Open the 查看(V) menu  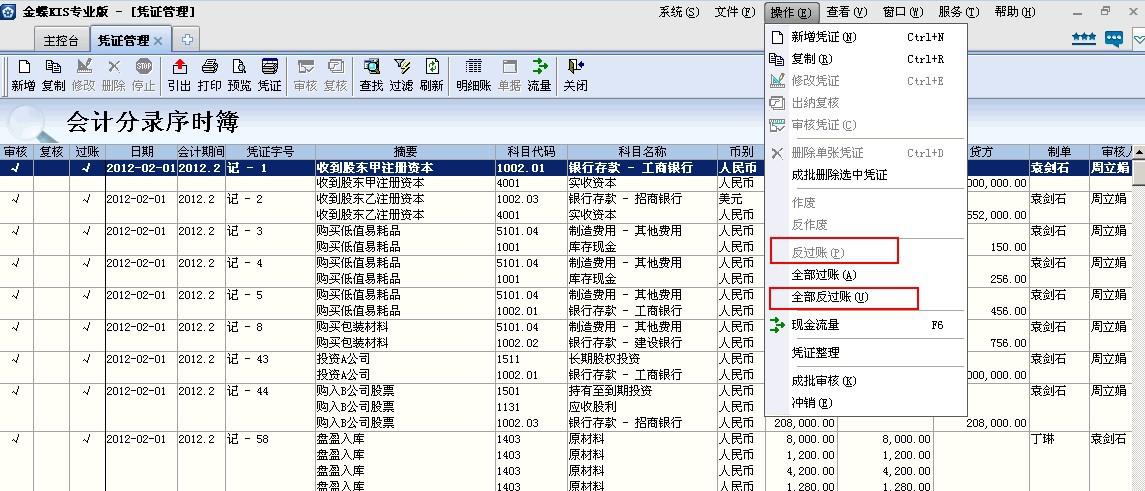[847, 12]
